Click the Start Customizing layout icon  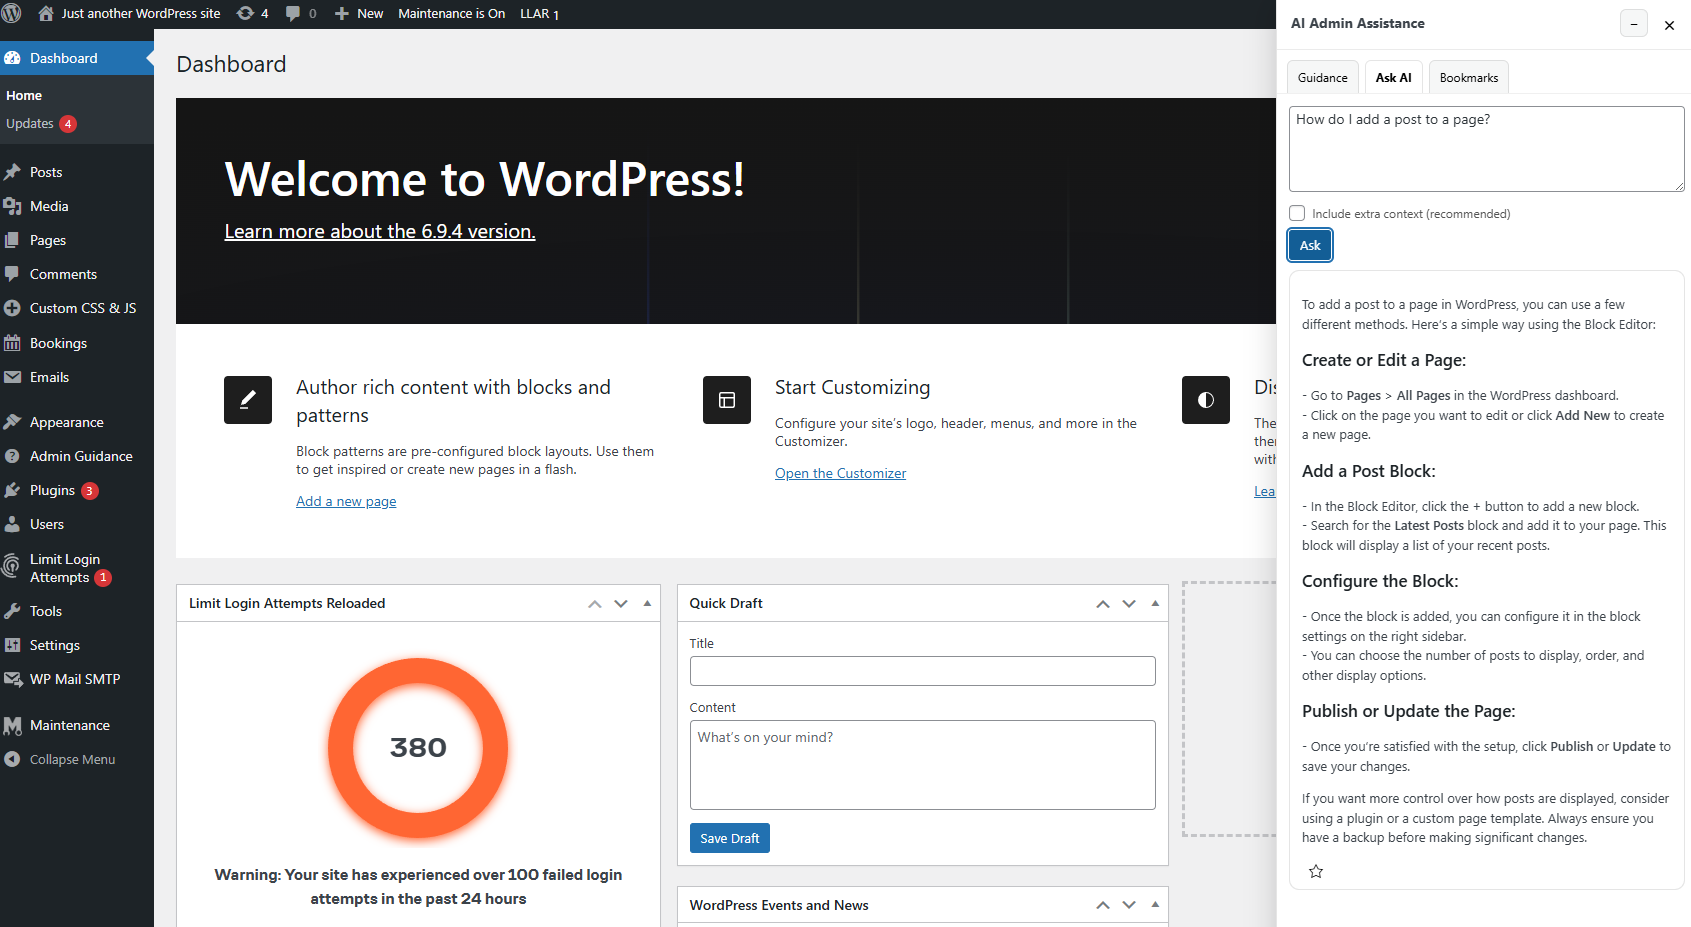[727, 400]
